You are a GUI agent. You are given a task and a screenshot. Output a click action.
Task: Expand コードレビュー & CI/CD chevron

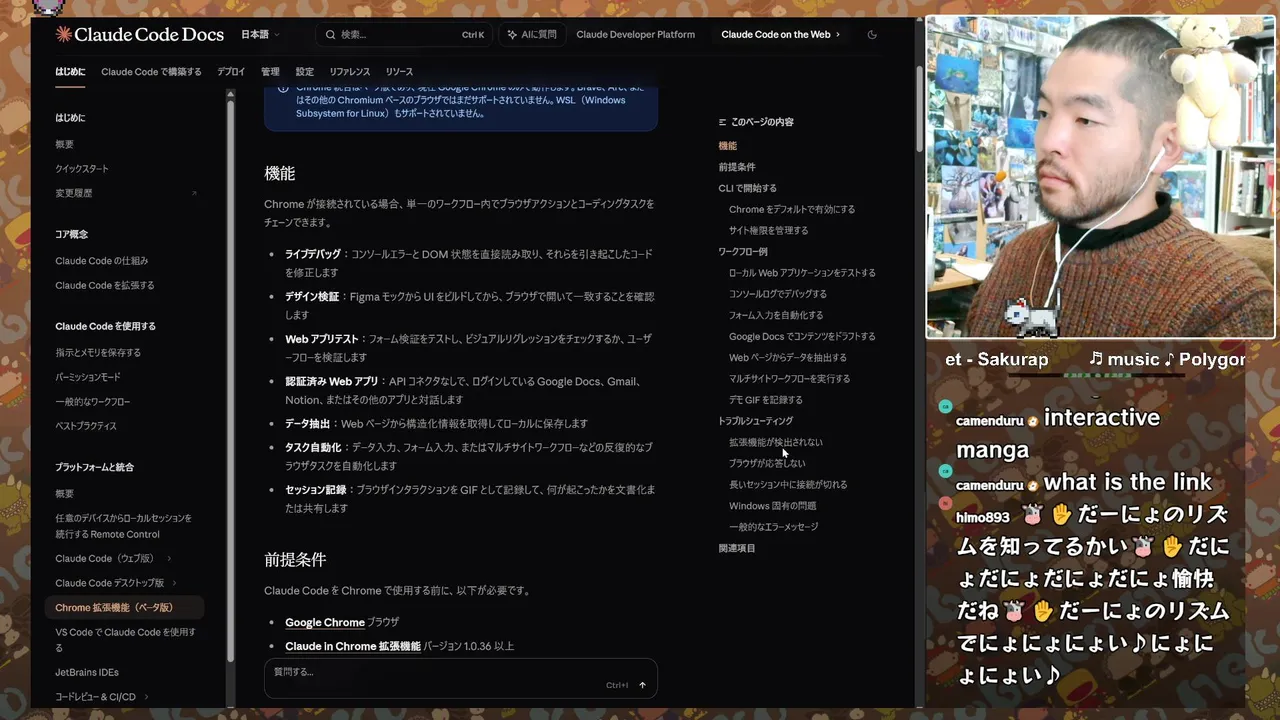coord(146,697)
